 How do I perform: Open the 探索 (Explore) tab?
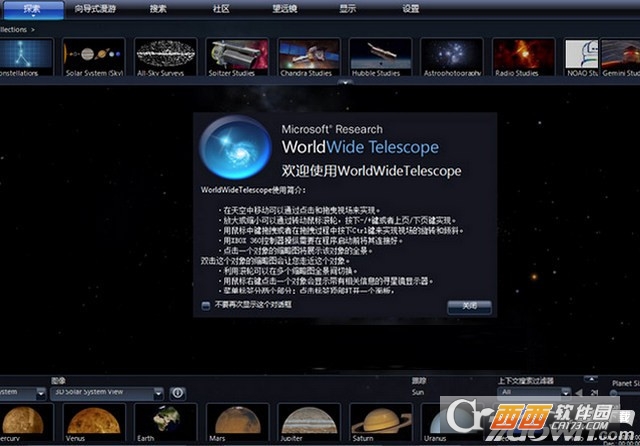pyautogui.click(x=32, y=9)
